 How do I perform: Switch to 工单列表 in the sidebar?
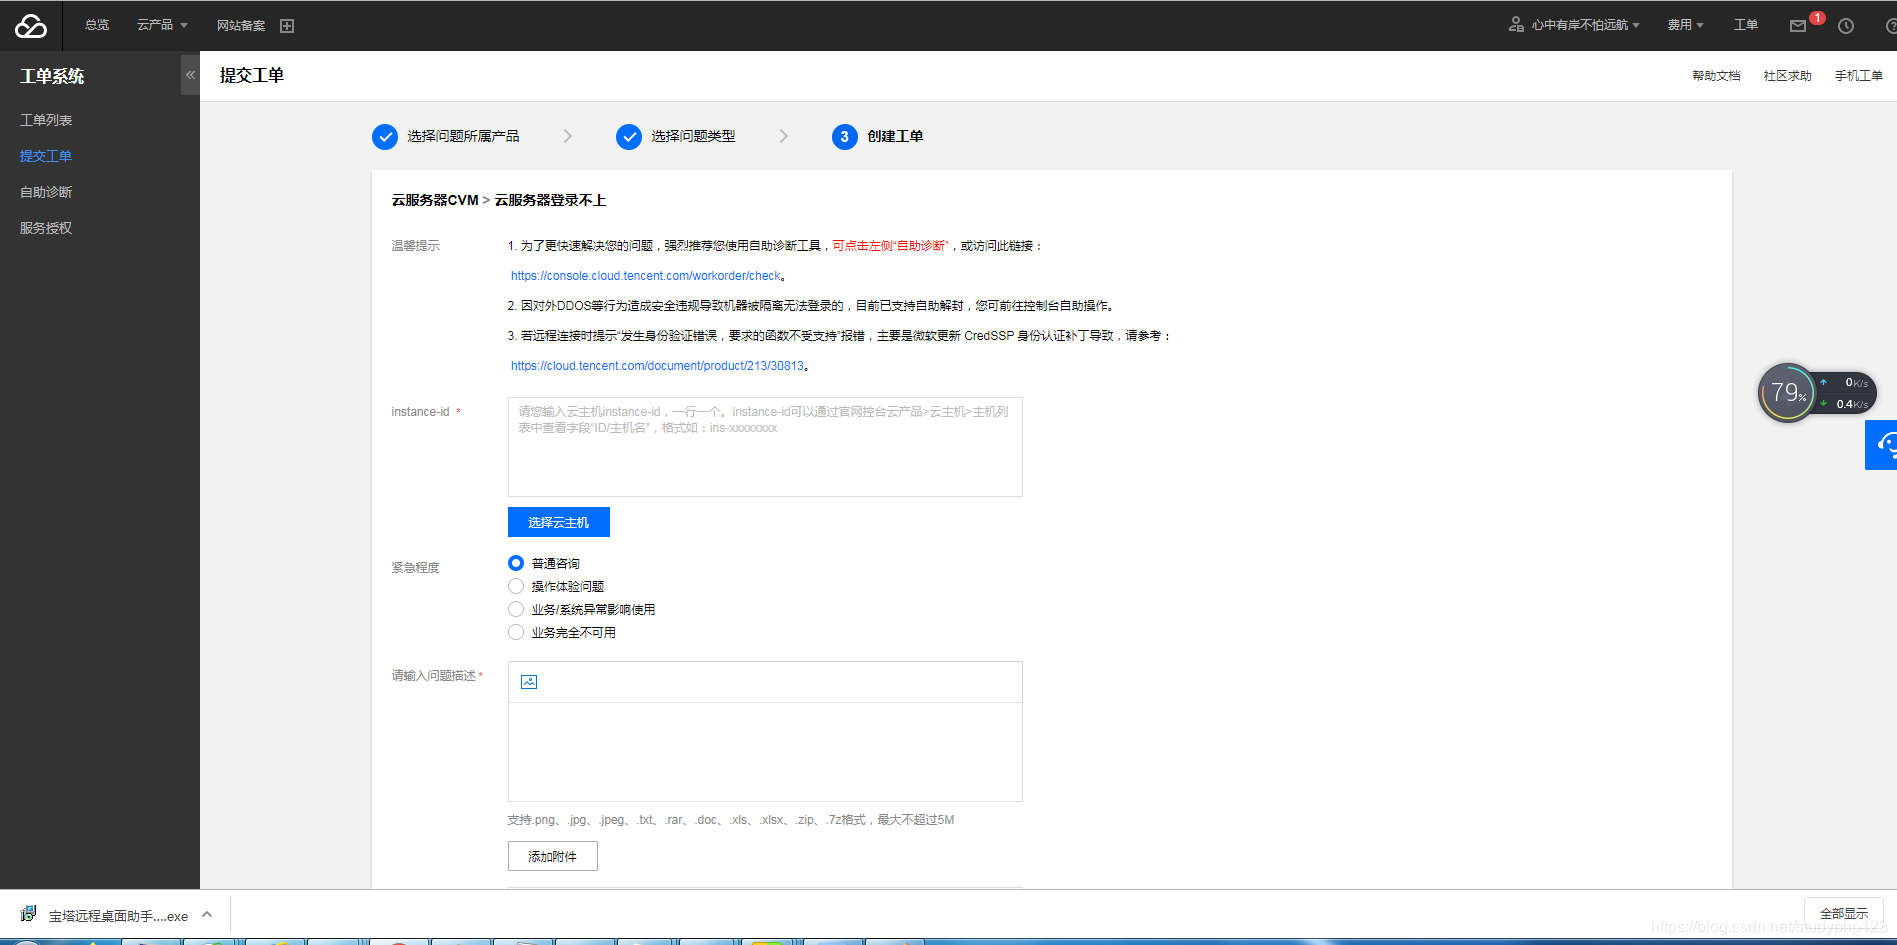[45, 119]
